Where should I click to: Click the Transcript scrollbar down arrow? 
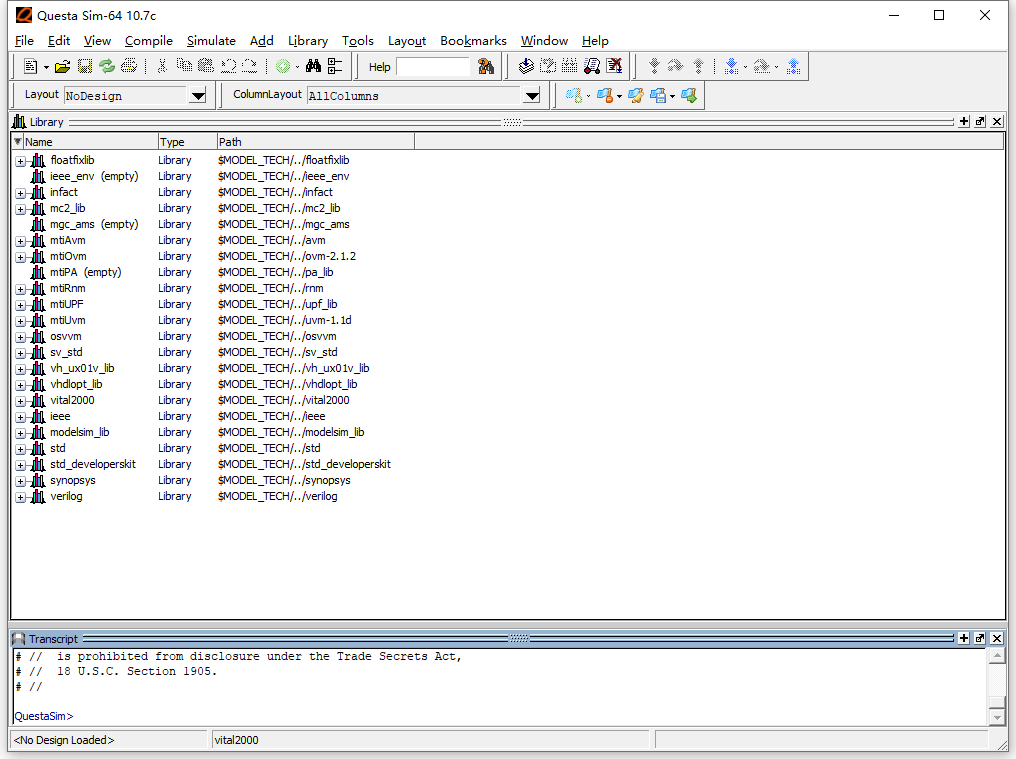click(x=997, y=717)
